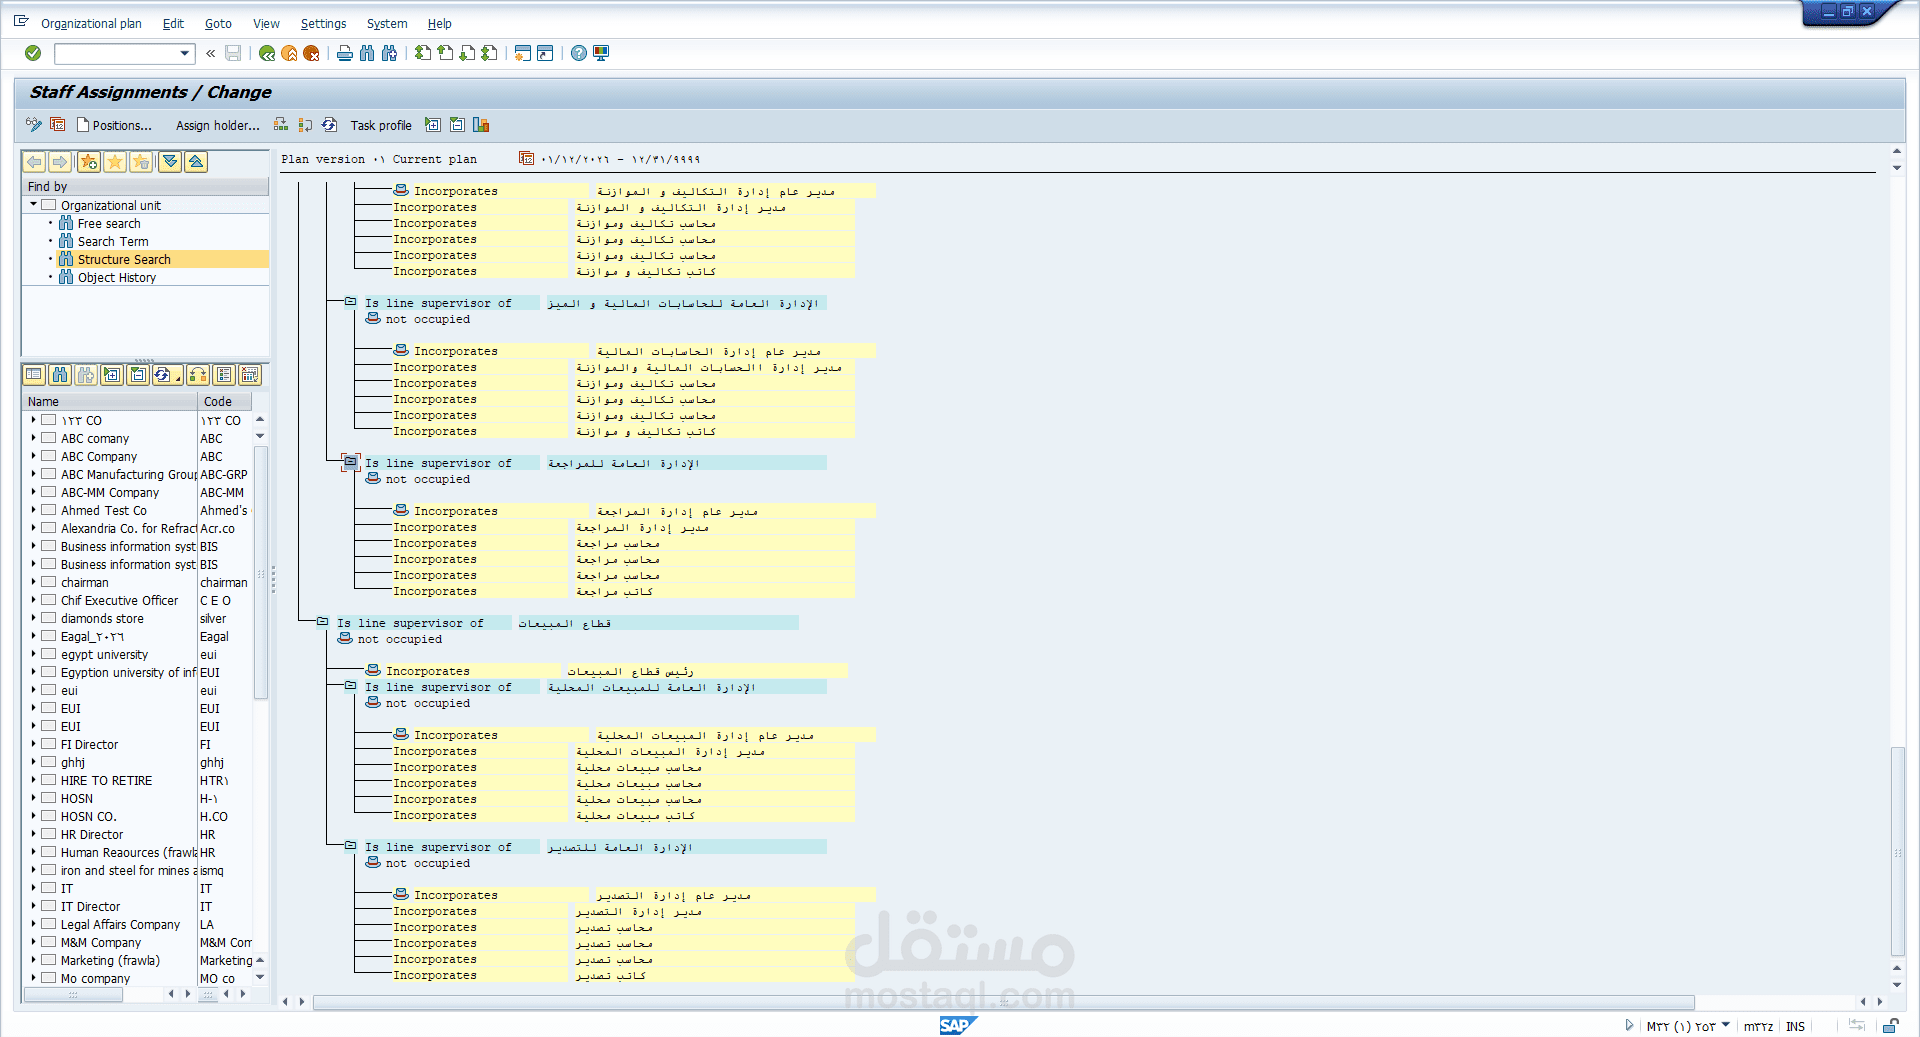Screen dimensions: 1920x1037
Task: Click the Collapse all double-up arrow icon
Action: pyautogui.click(x=196, y=162)
